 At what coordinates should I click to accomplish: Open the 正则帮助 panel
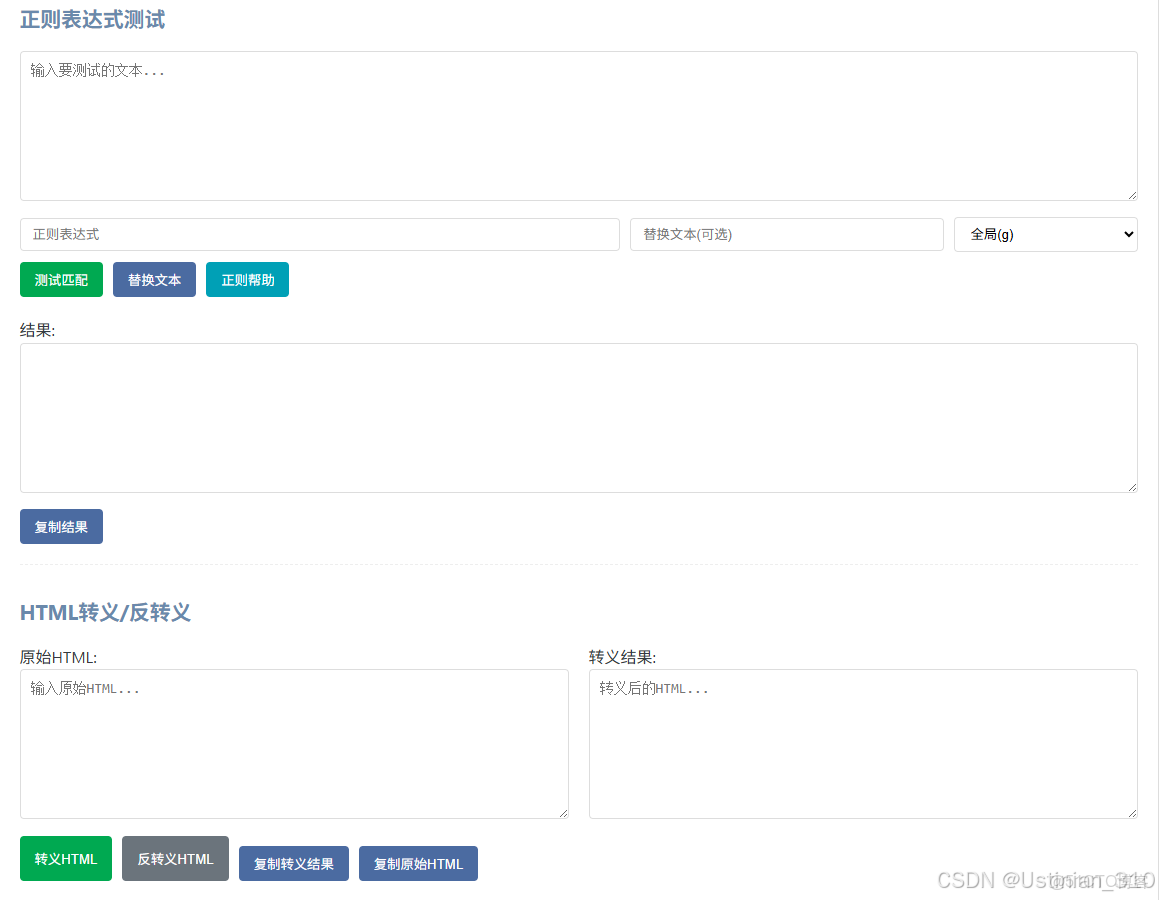pyautogui.click(x=247, y=279)
